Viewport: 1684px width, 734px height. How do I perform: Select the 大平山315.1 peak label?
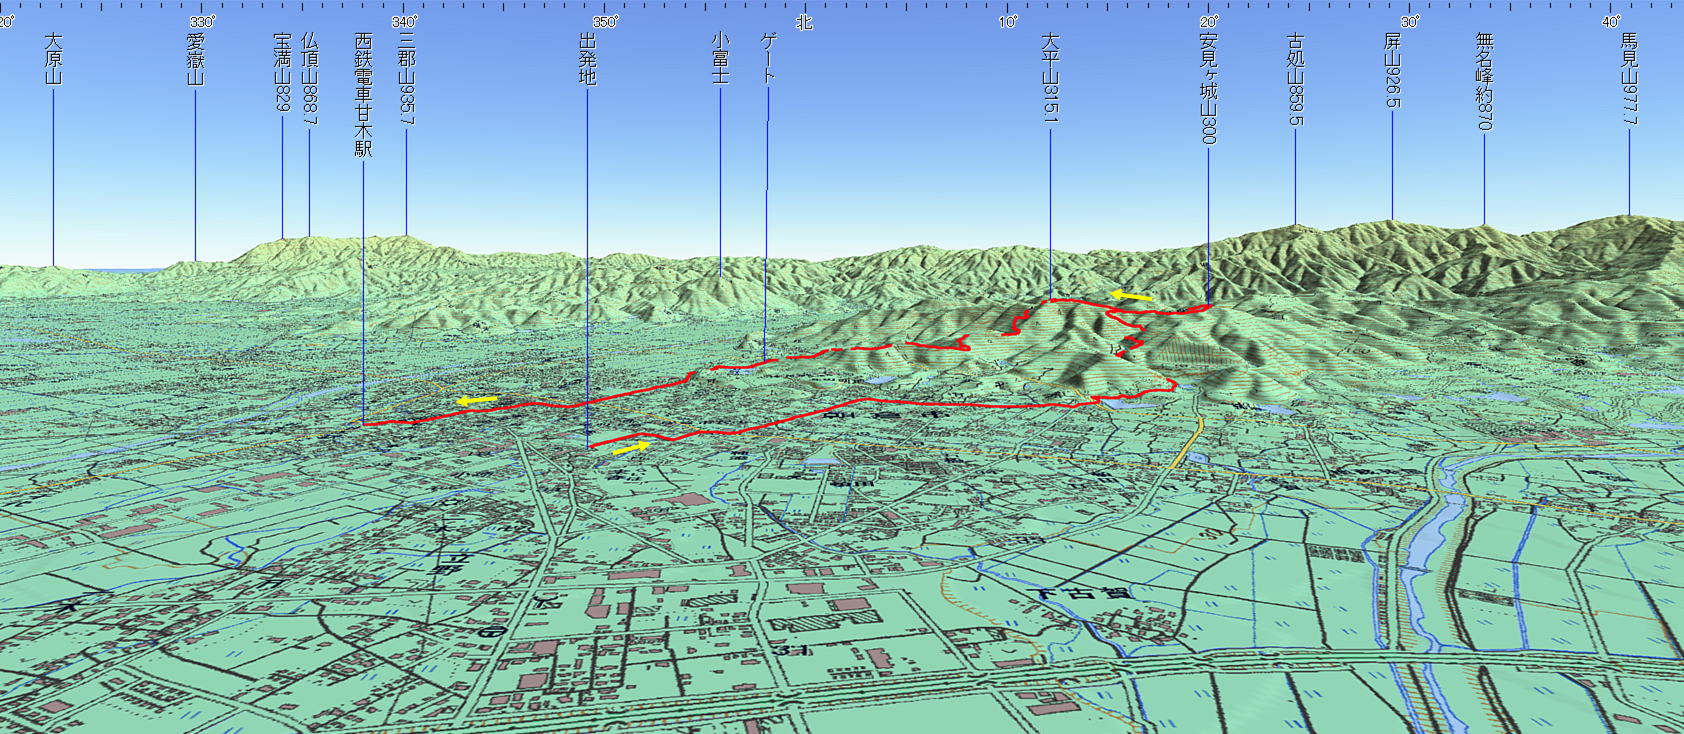point(1050,78)
